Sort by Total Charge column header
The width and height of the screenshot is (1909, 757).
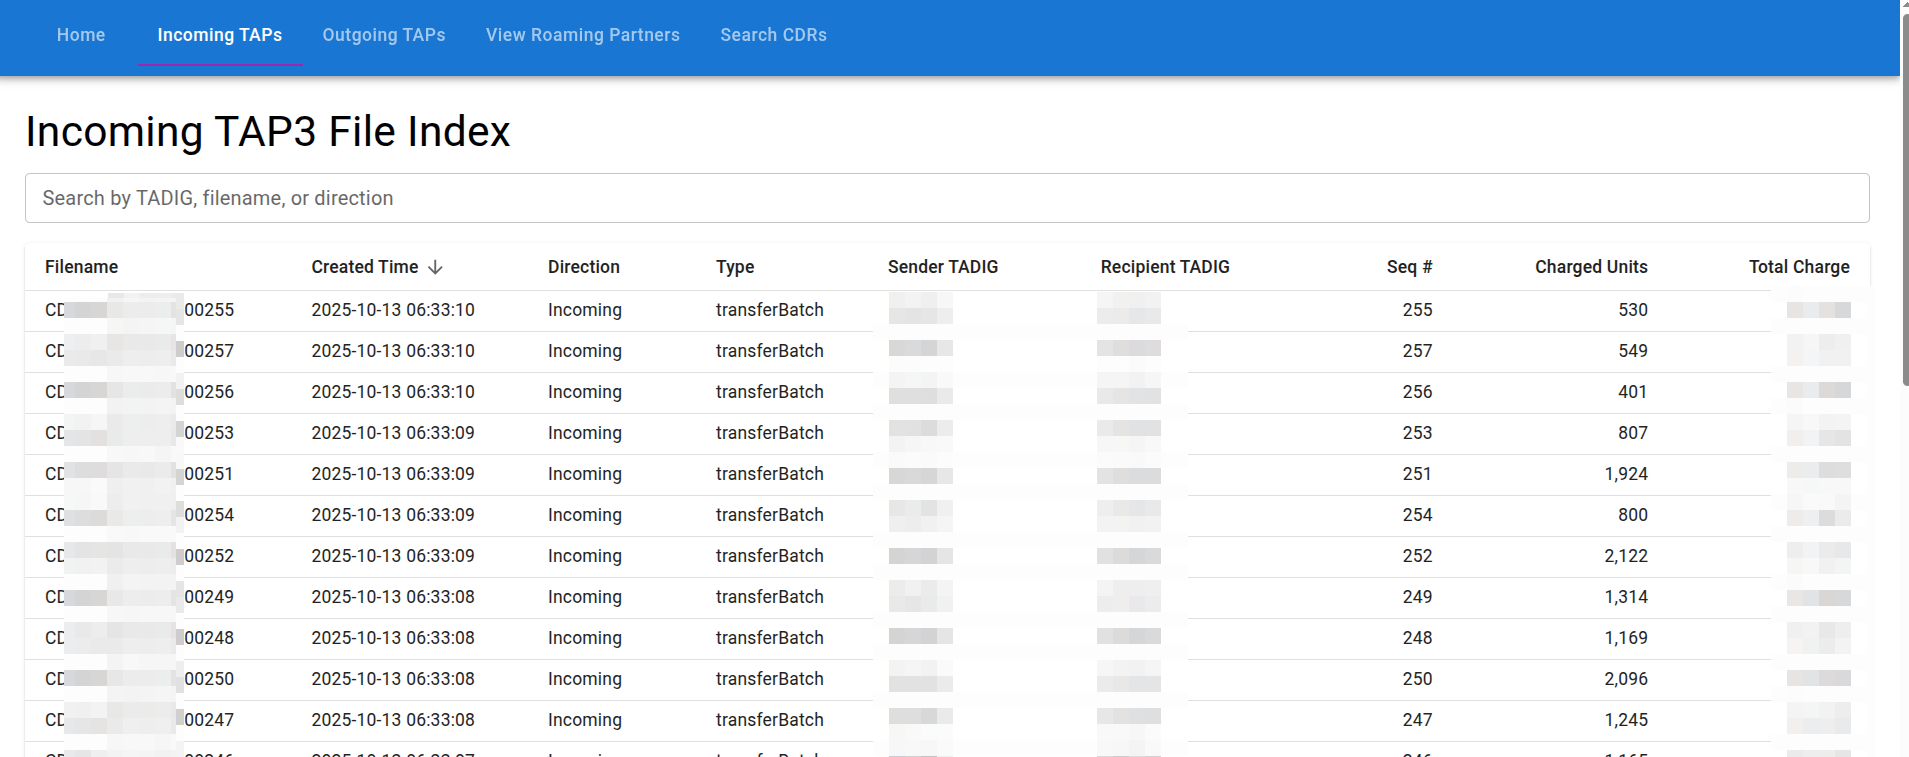pos(1798,267)
